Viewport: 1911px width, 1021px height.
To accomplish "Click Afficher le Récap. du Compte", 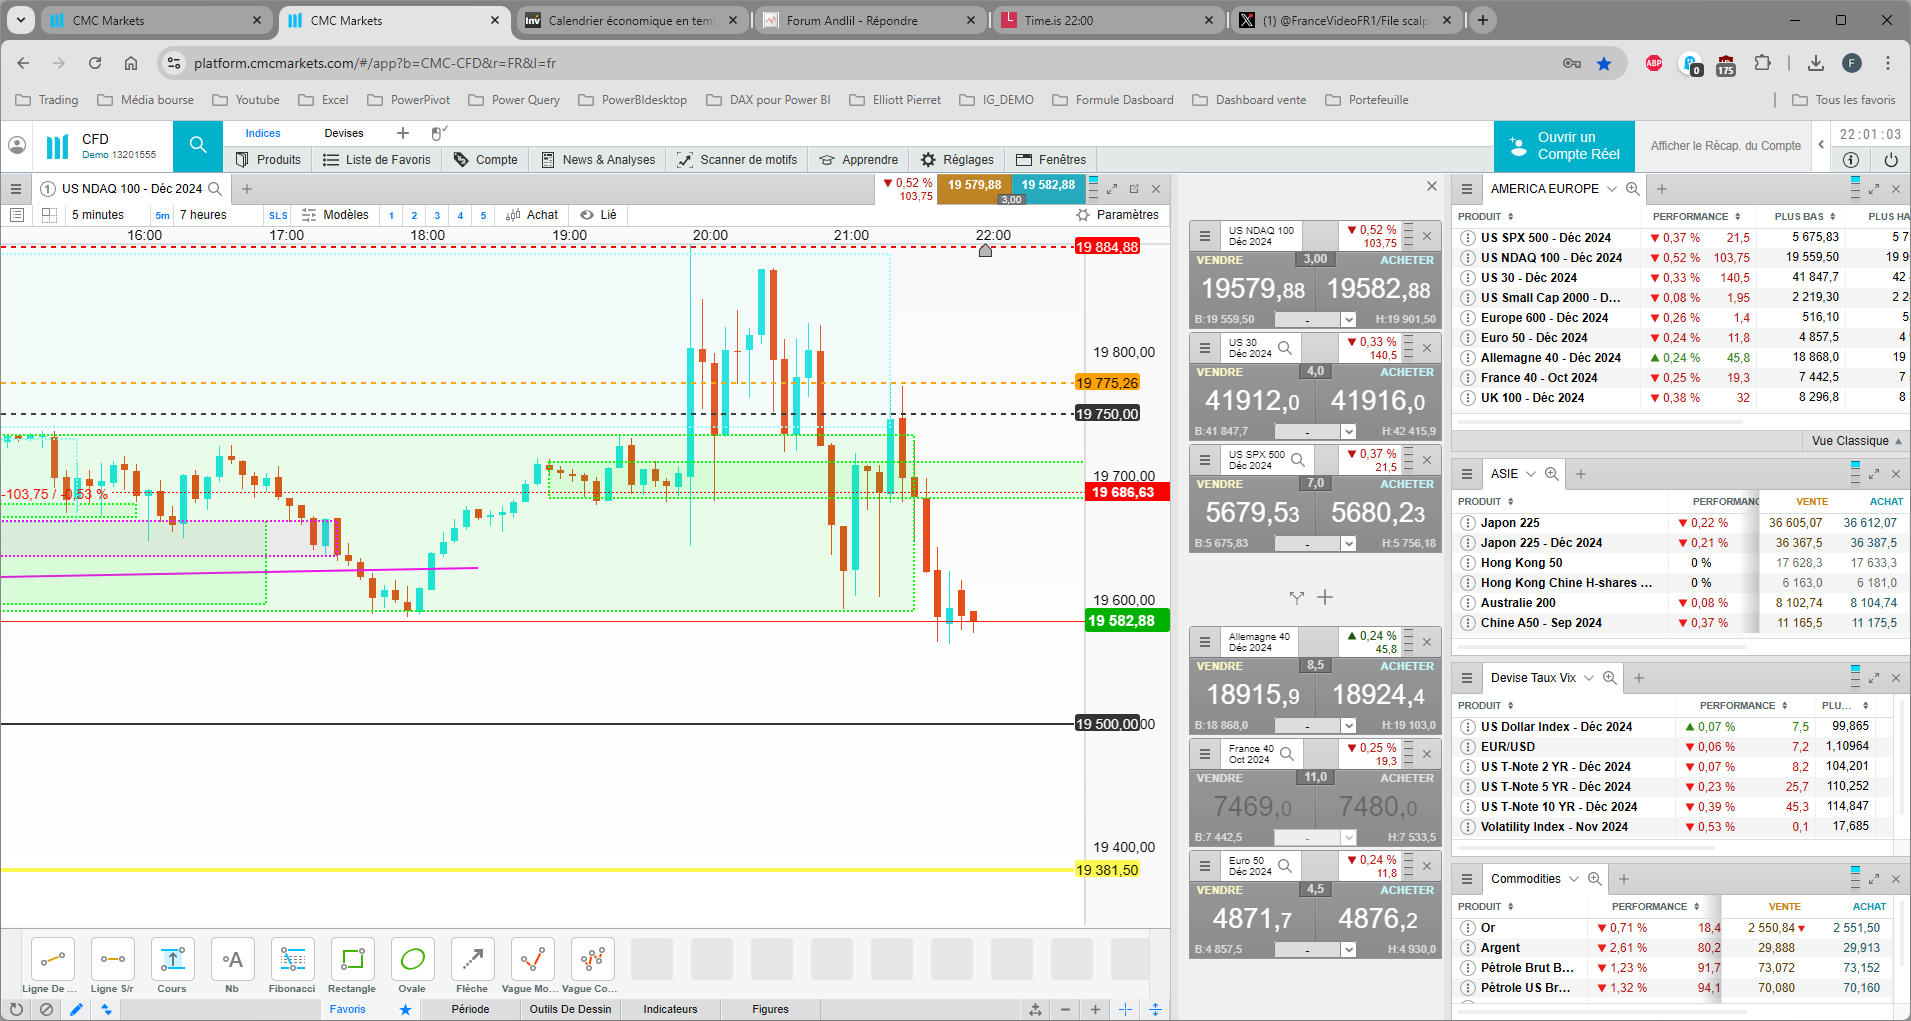I will coord(1725,146).
